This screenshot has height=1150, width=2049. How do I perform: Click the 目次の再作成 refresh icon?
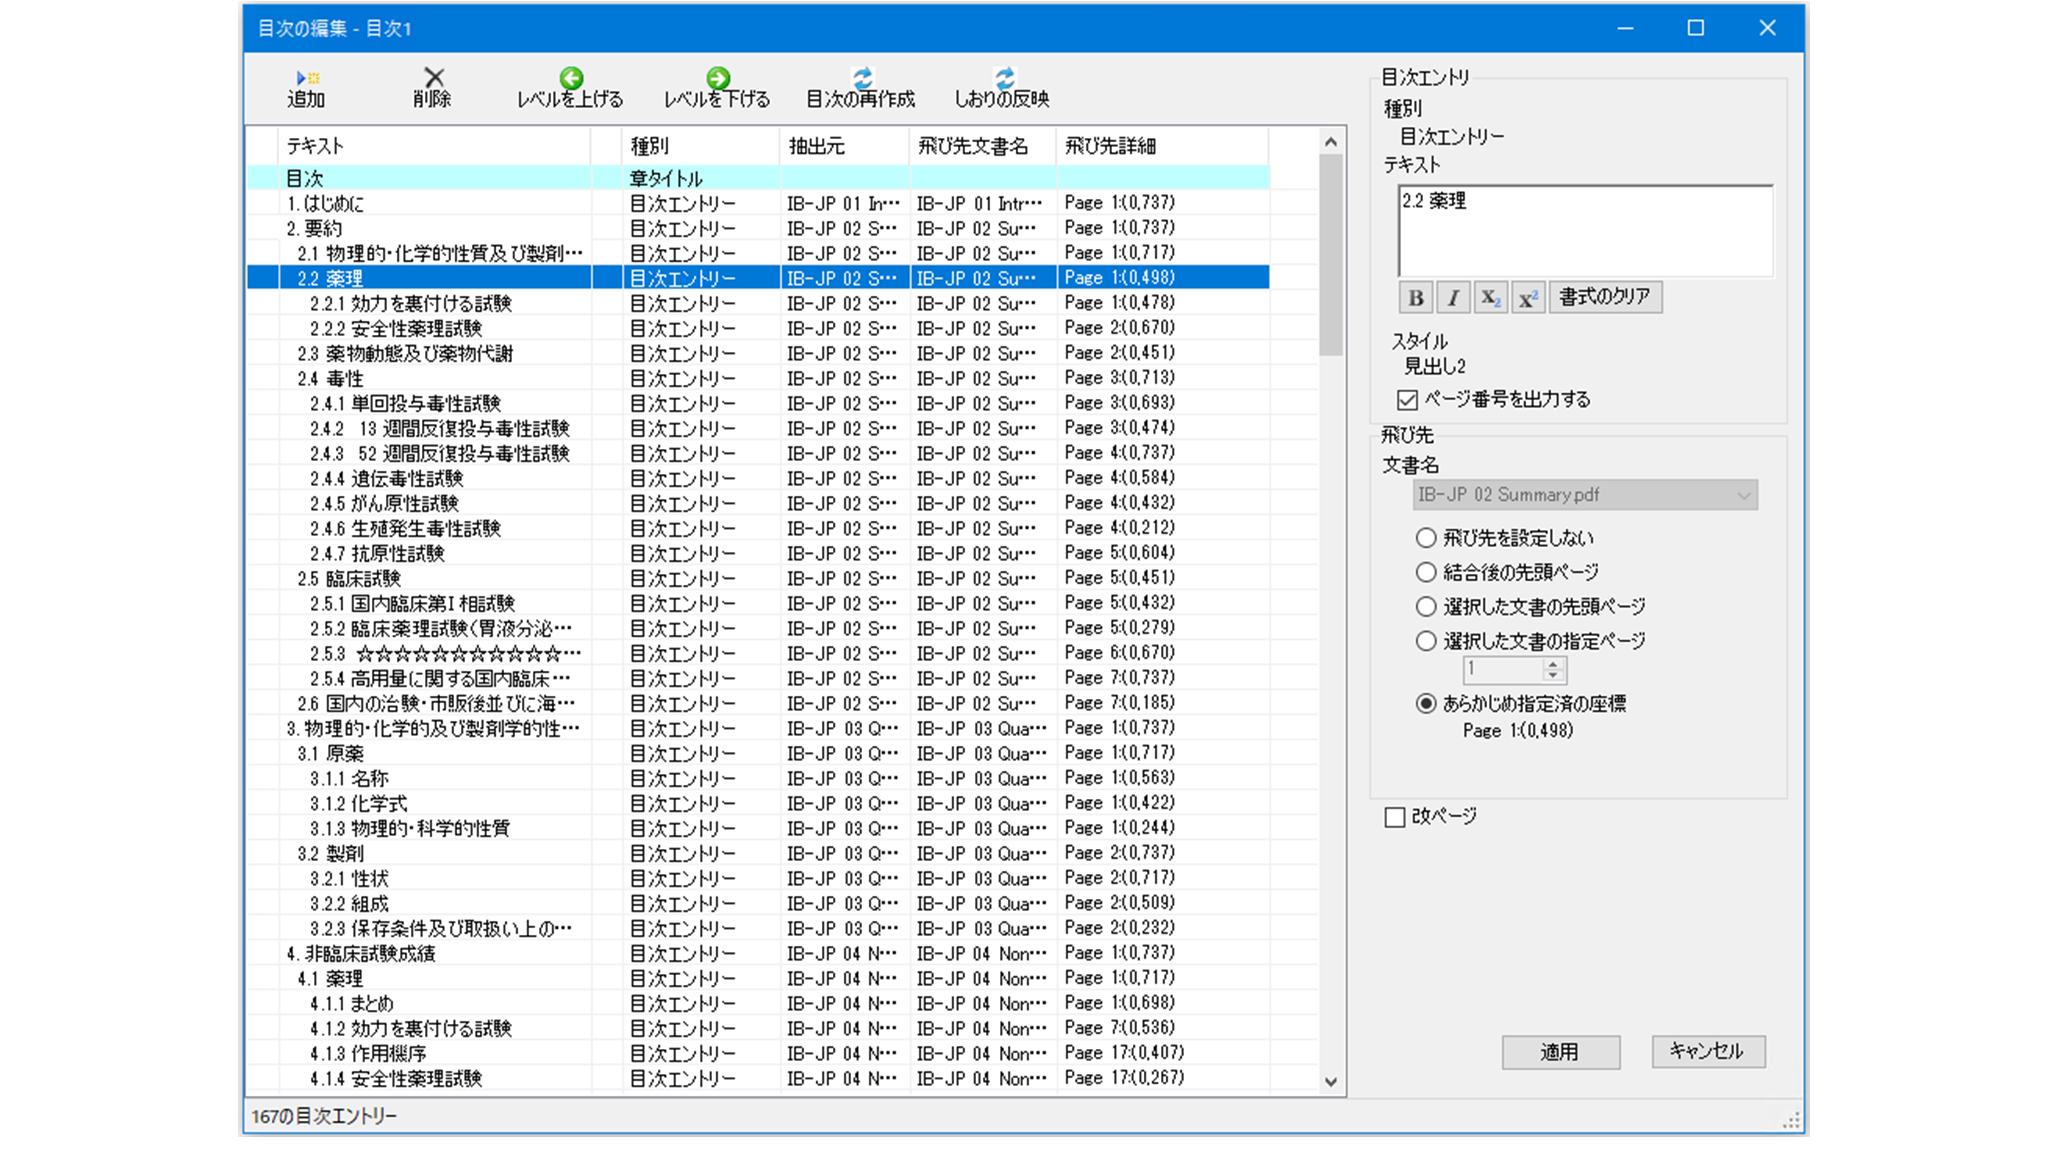(862, 77)
